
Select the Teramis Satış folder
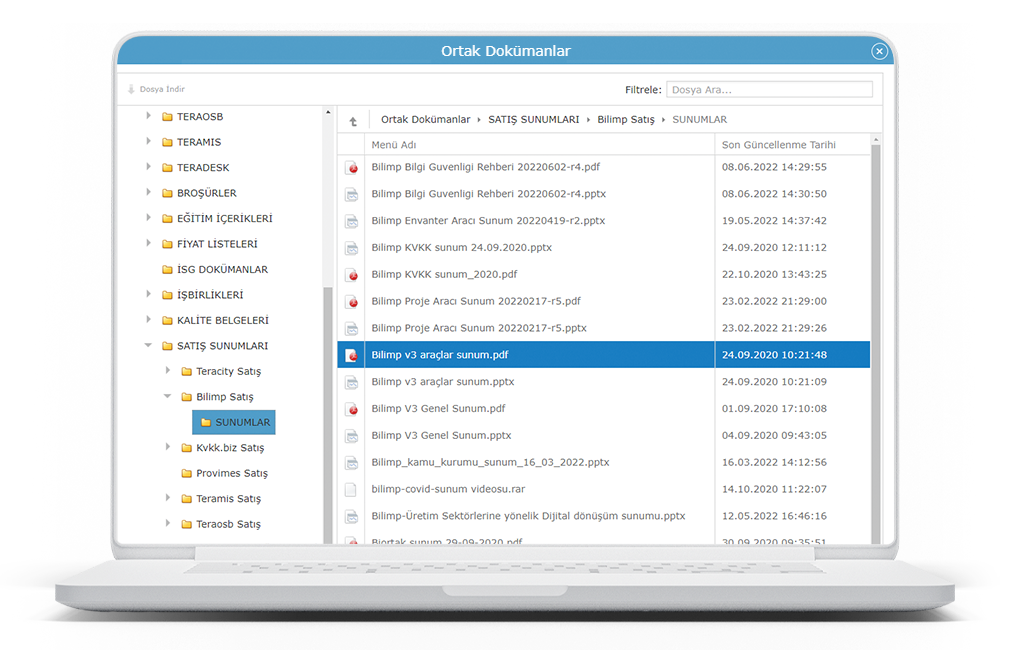point(228,499)
